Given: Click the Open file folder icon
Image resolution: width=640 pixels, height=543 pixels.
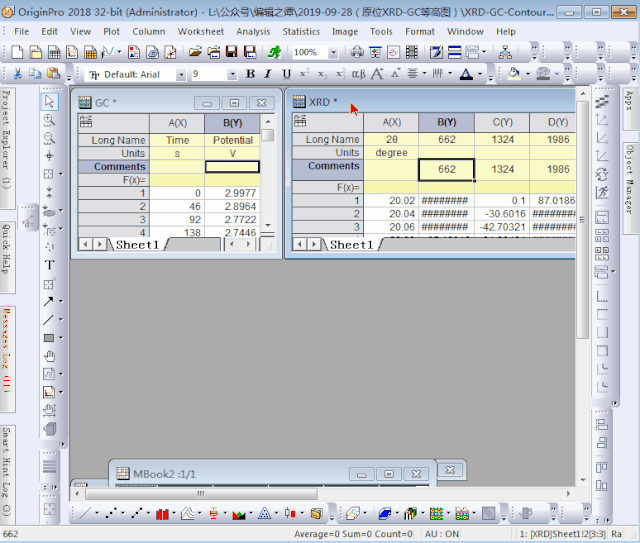Looking at the screenshot, I should [195, 52].
